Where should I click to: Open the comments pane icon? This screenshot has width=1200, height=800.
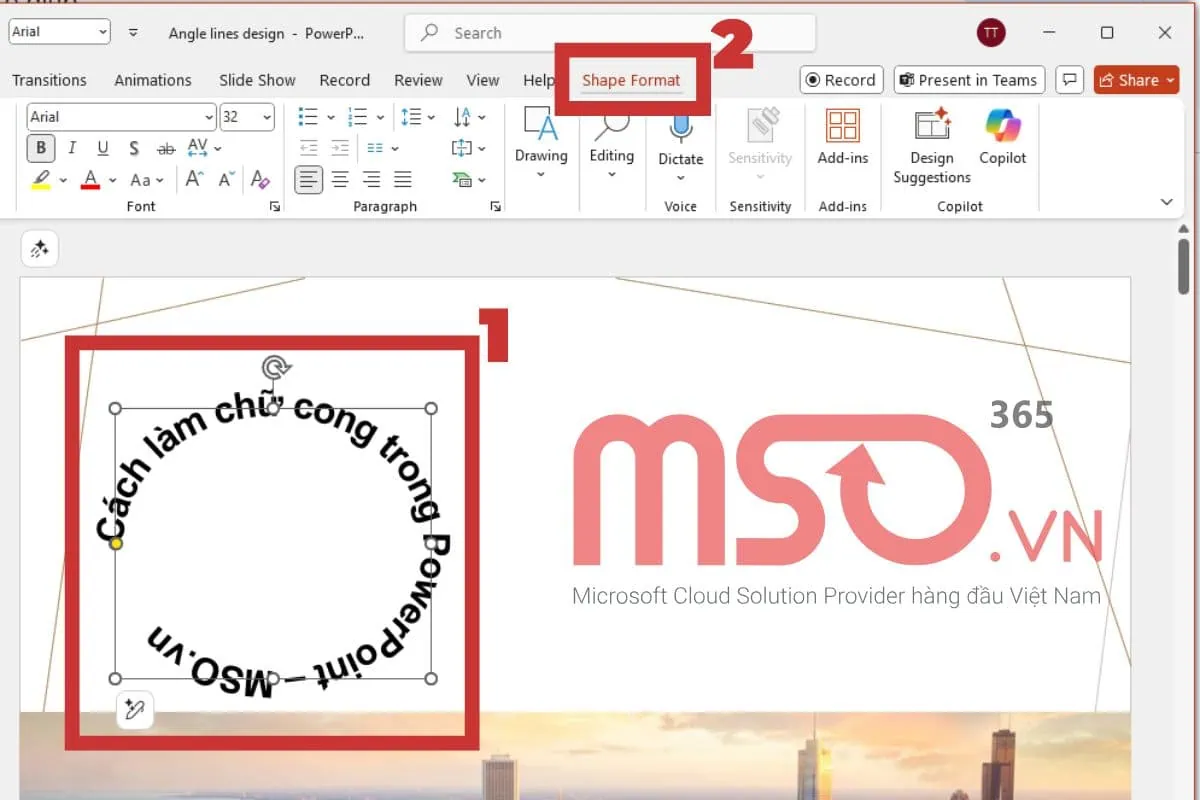pos(1070,80)
